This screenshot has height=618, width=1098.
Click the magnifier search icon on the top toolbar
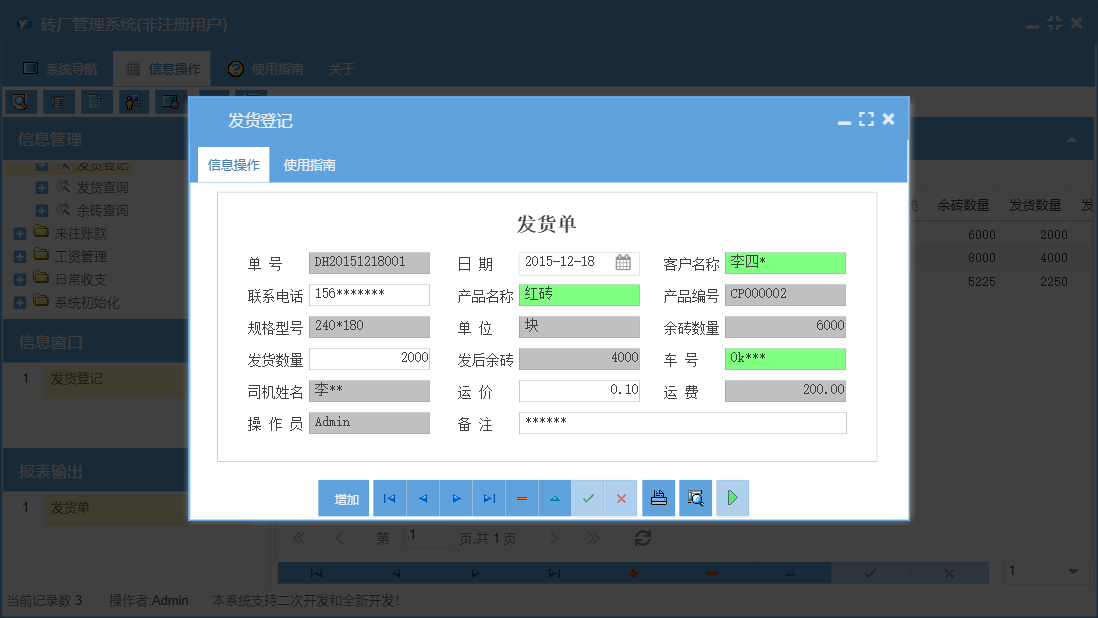pyautogui.click(x=19, y=101)
